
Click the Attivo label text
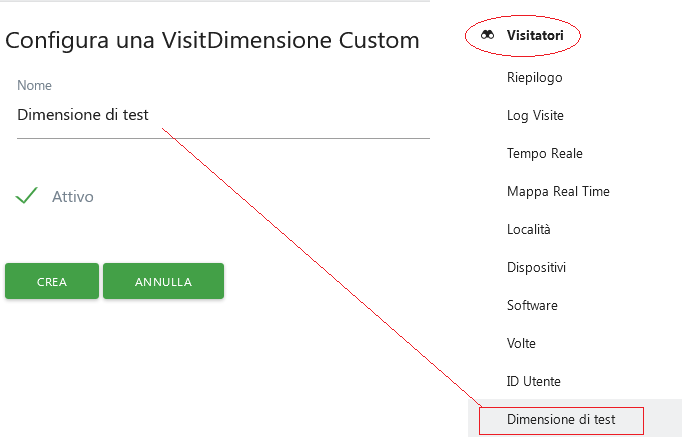(73, 197)
